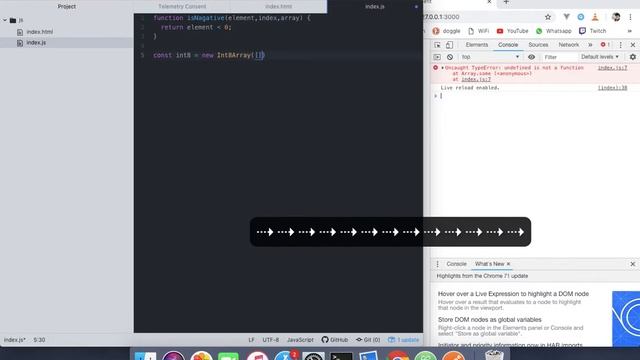
Task: Open console settings gear
Action: pos(633,57)
